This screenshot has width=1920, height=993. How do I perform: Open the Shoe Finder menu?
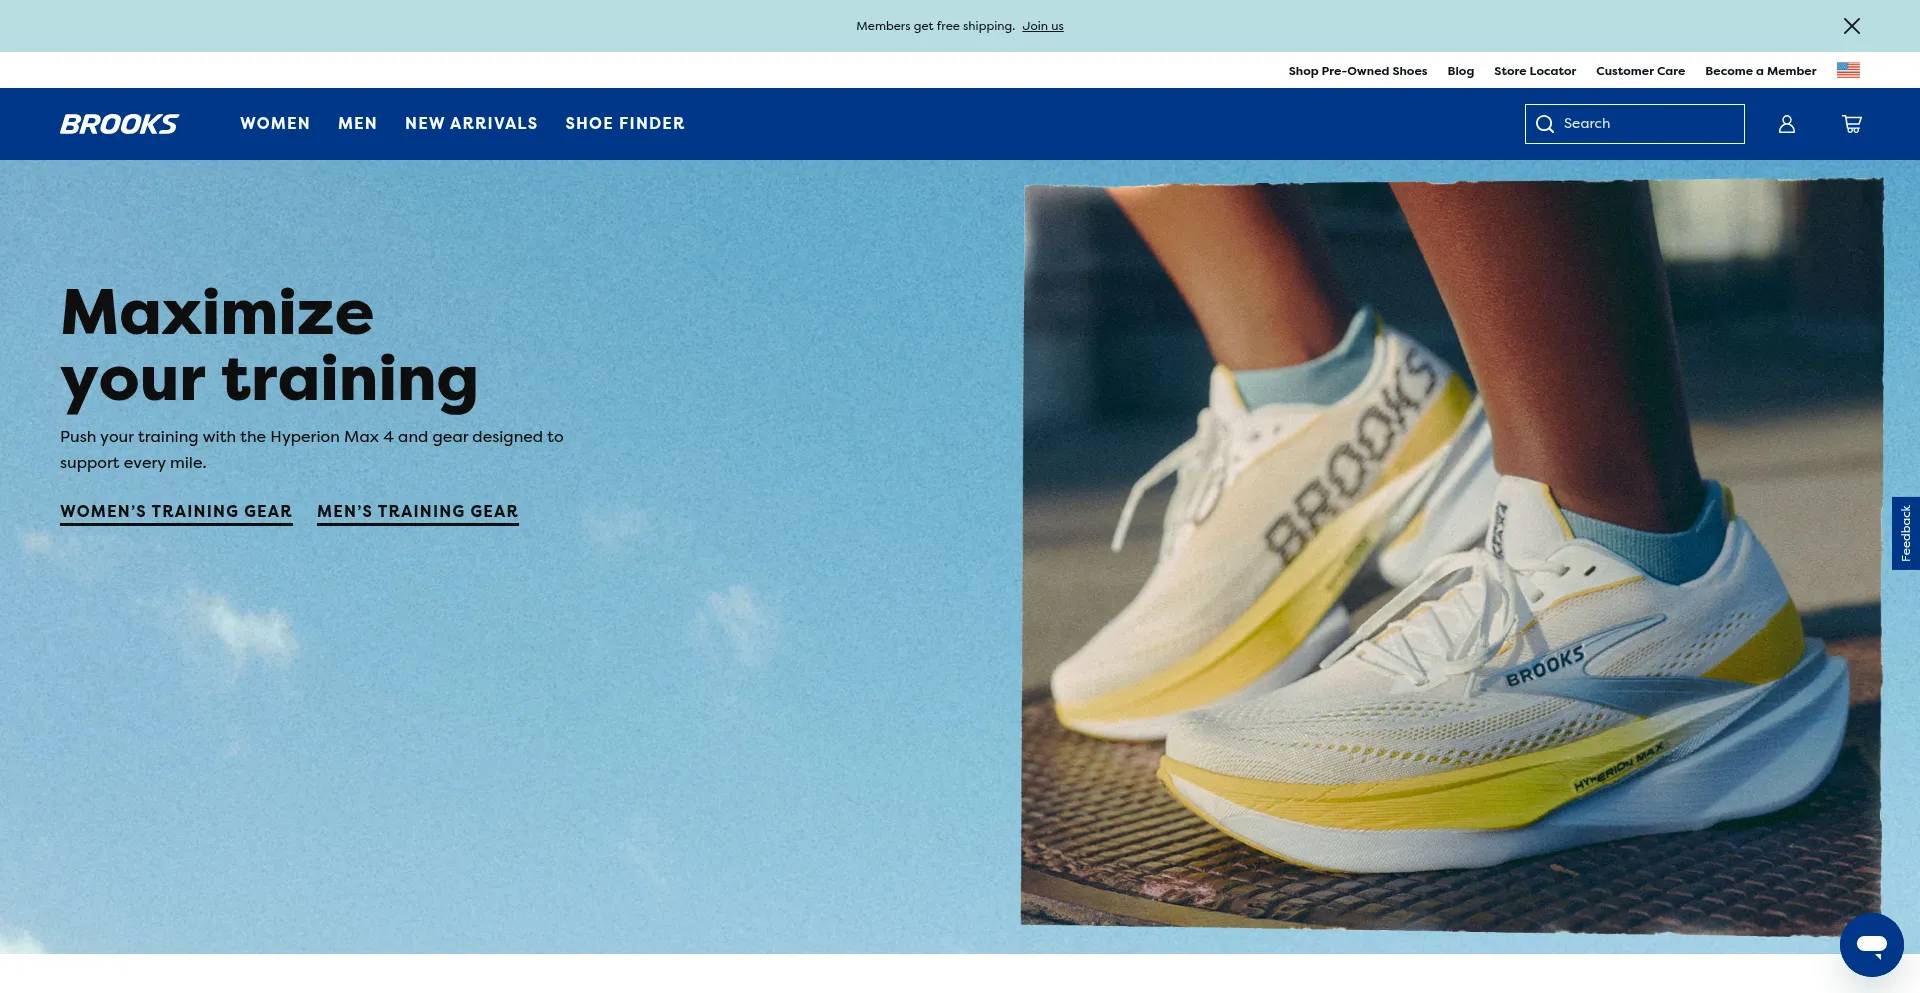point(625,123)
